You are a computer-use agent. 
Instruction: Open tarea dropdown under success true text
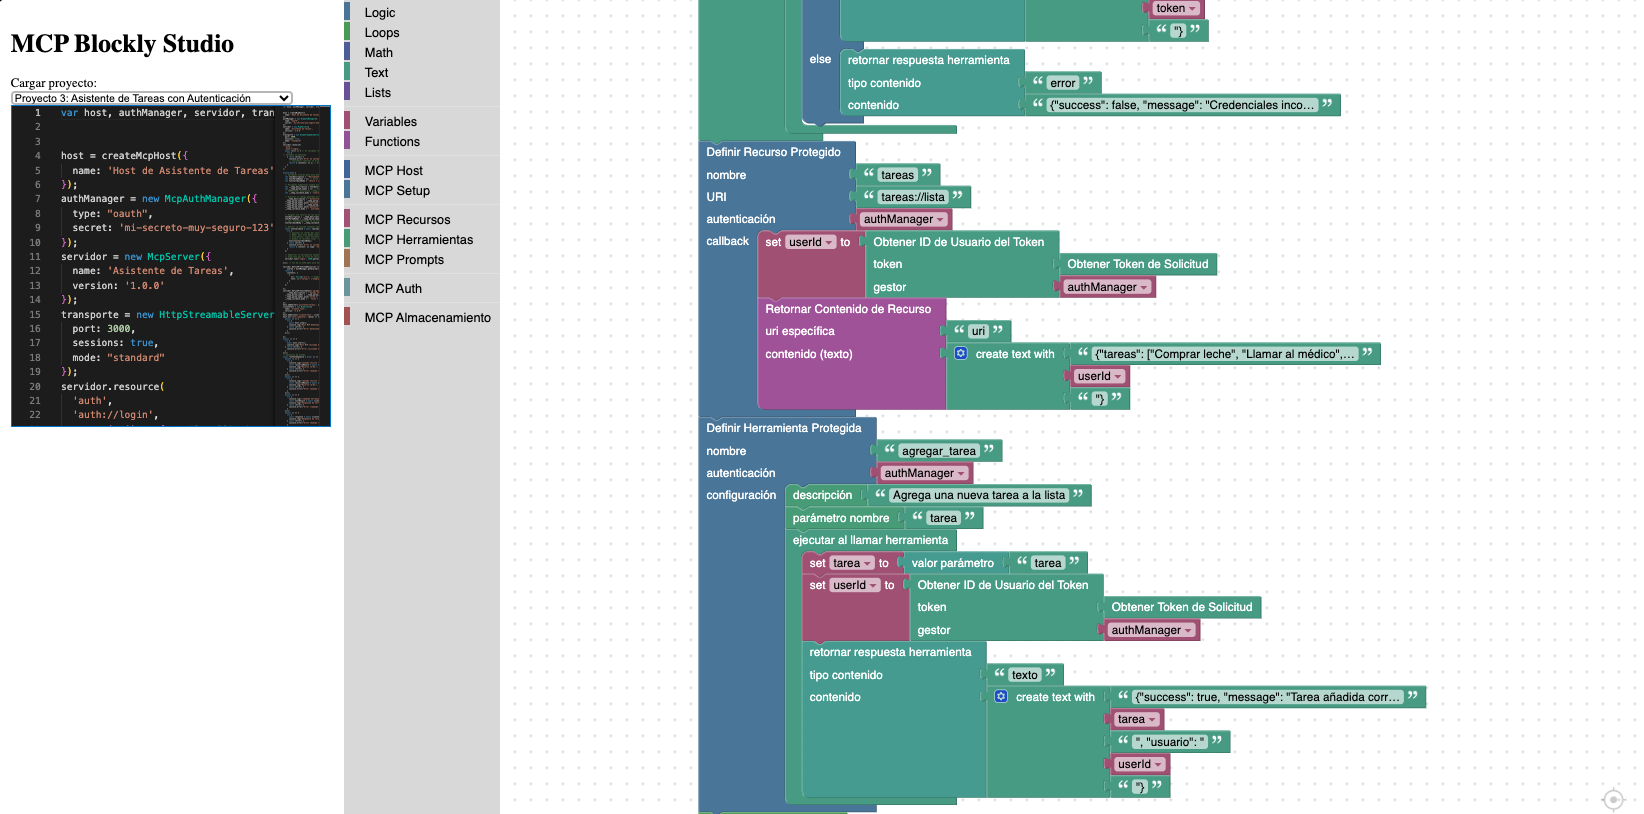click(1137, 719)
